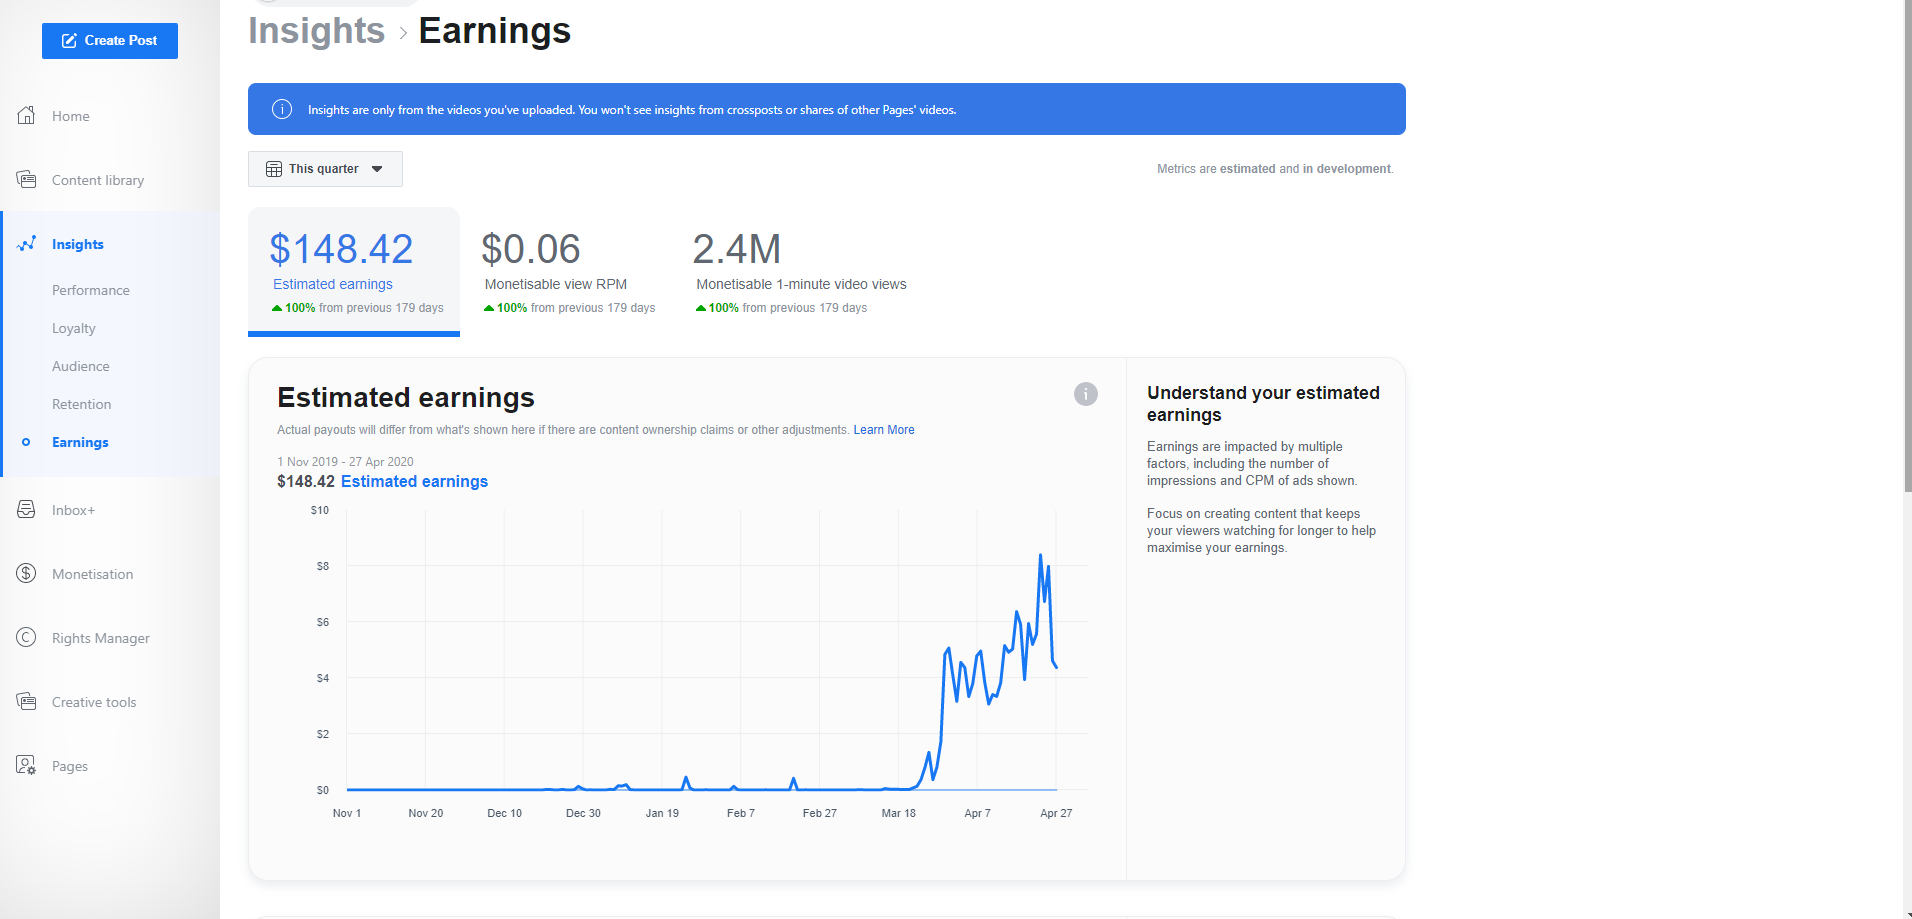Open Rights Manager section
The image size is (1912, 919).
click(101, 638)
